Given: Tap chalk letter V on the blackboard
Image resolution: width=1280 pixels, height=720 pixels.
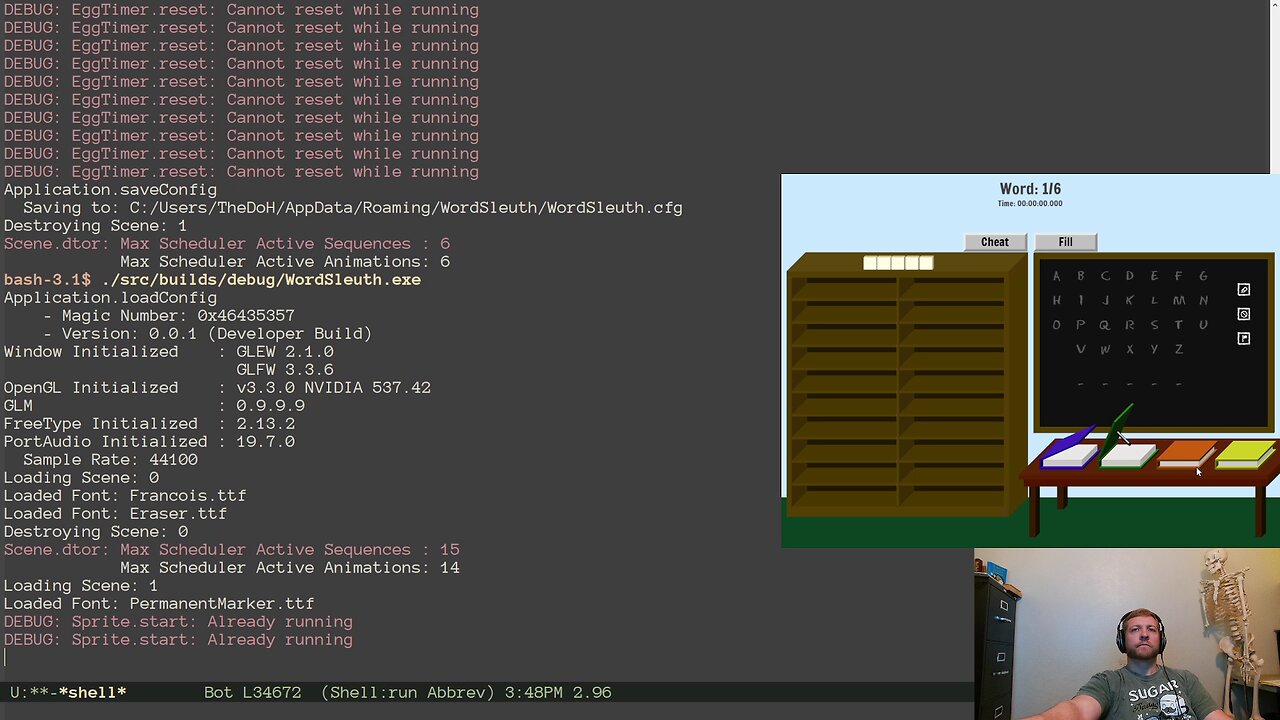Looking at the screenshot, I should coord(1081,349).
